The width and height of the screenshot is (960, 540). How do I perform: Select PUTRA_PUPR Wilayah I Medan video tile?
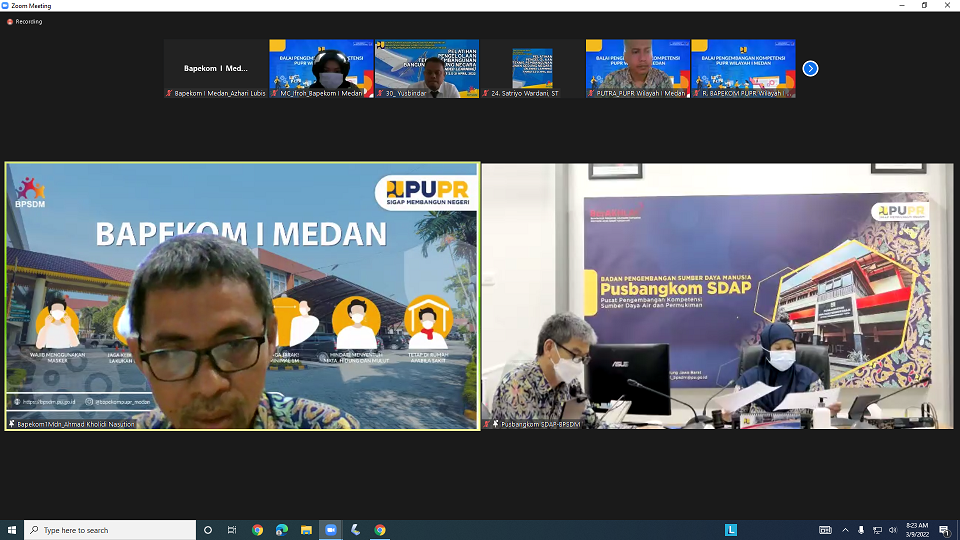click(x=637, y=69)
